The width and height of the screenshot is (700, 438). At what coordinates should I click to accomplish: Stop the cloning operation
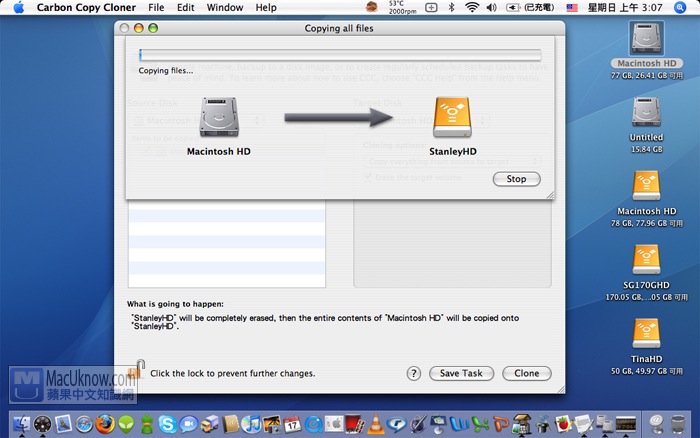pos(517,179)
